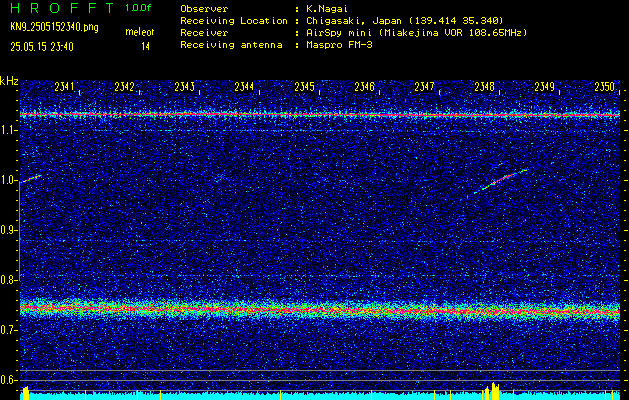Click the kHz axis unit label
This screenshot has width=629, height=400.
click(9, 82)
